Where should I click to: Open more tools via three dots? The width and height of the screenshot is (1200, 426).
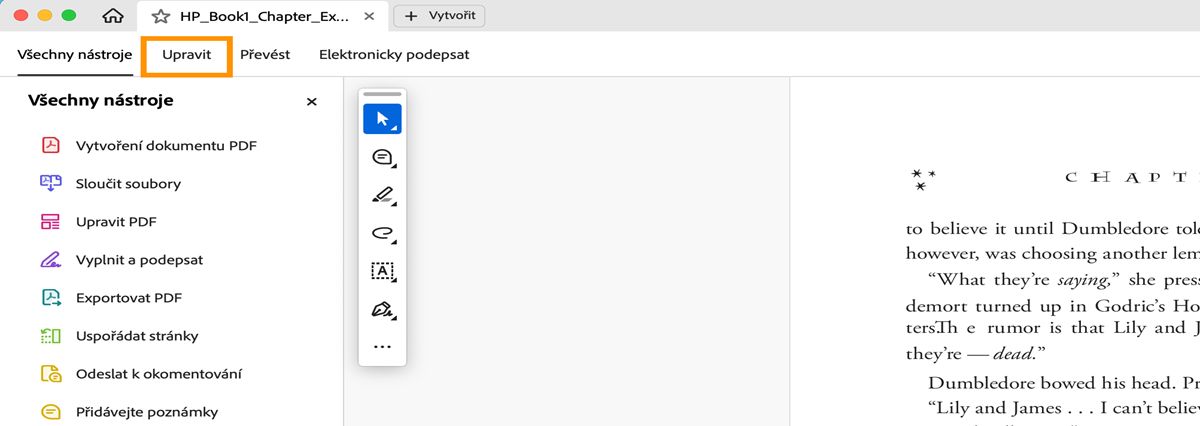tap(382, 347)
